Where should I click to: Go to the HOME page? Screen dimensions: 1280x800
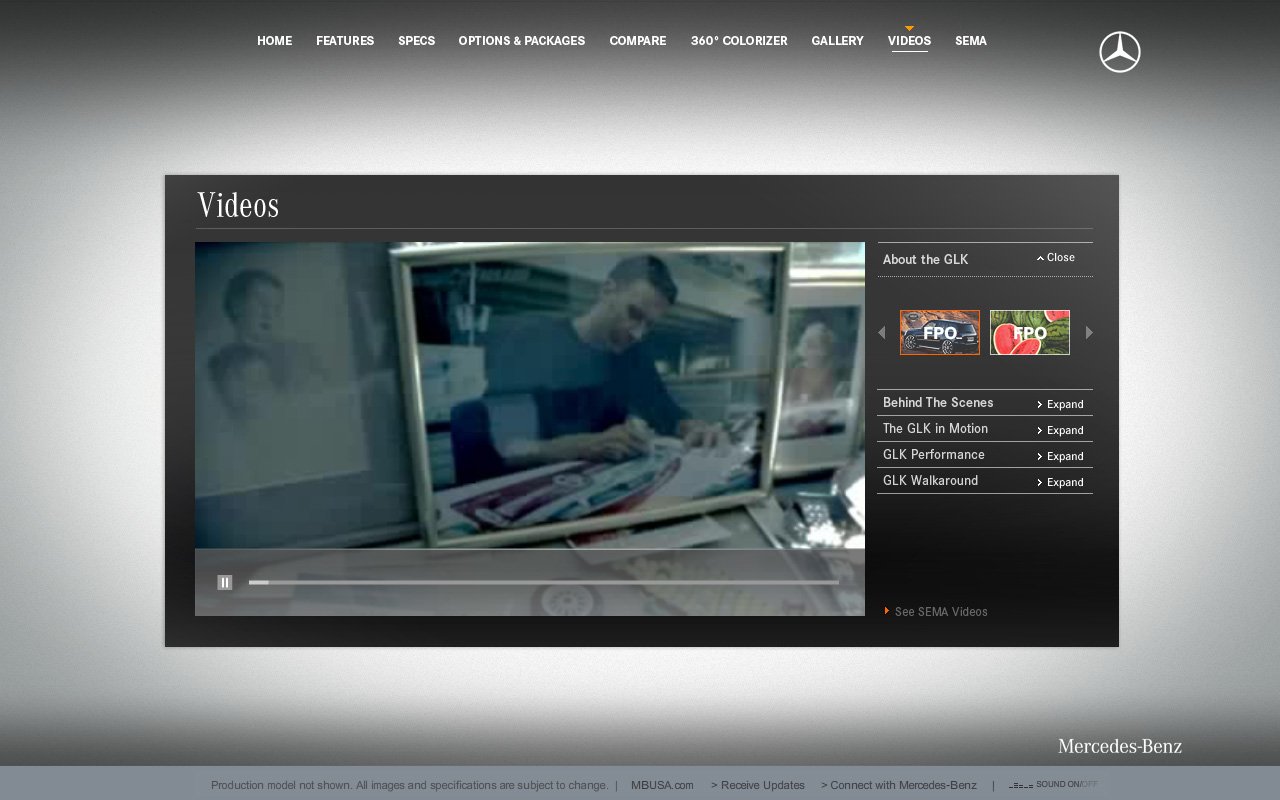pyautogui.click(x=274, y=41)
